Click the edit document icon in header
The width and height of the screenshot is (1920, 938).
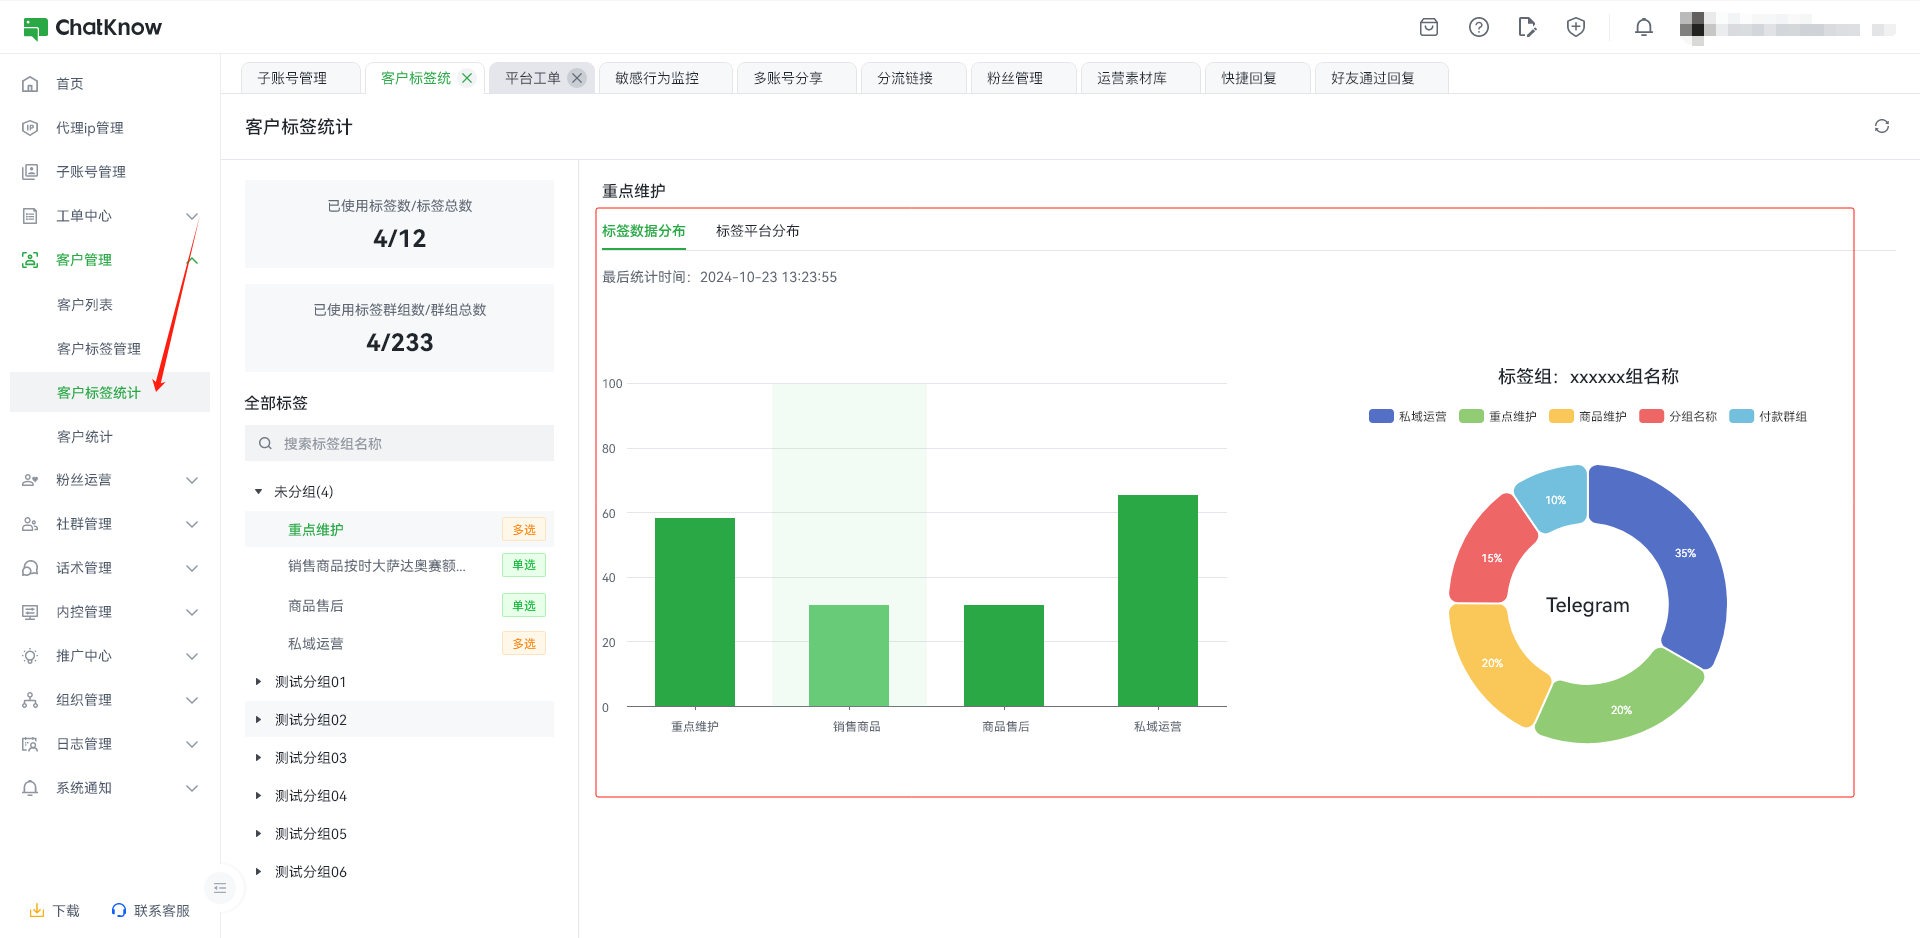(1526, 28)
